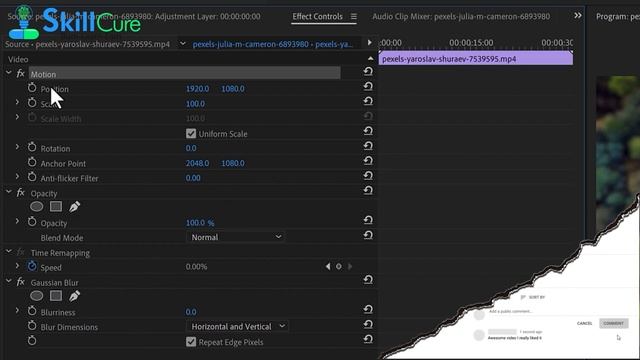
Task: Toggle the Time Remapping fx switch
Action: 20,252
